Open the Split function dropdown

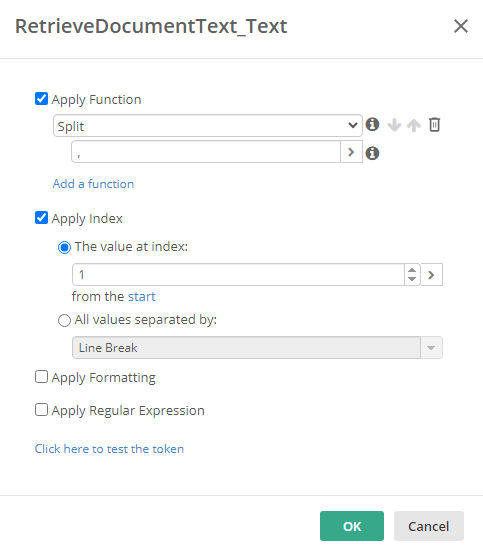click(208, 125)
